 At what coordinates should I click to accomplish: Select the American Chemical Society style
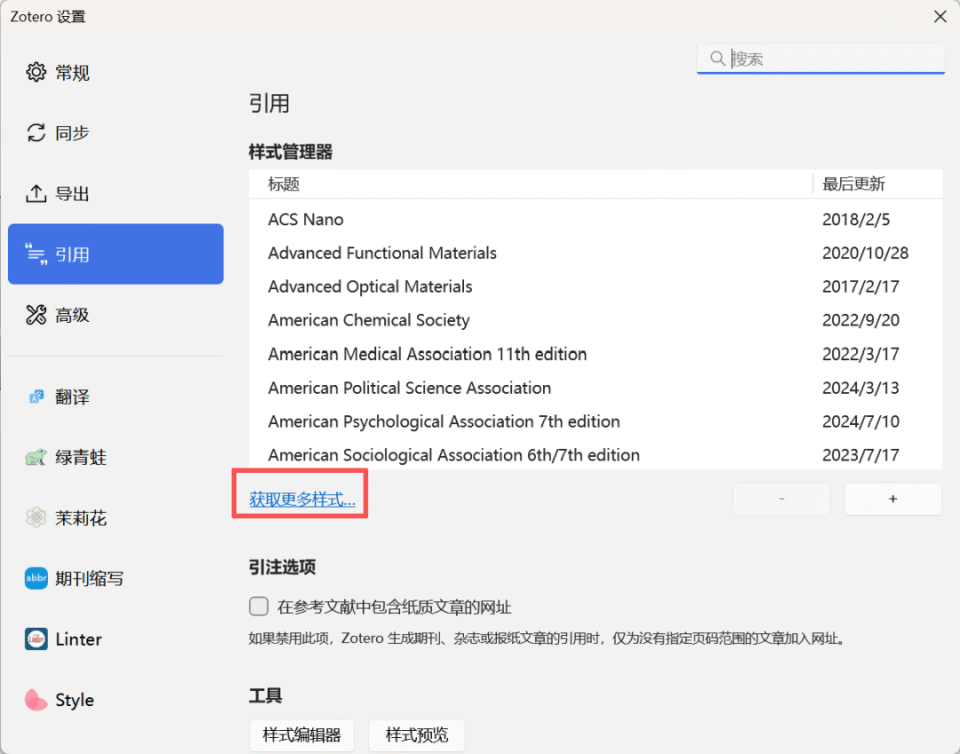pos(596,320)
